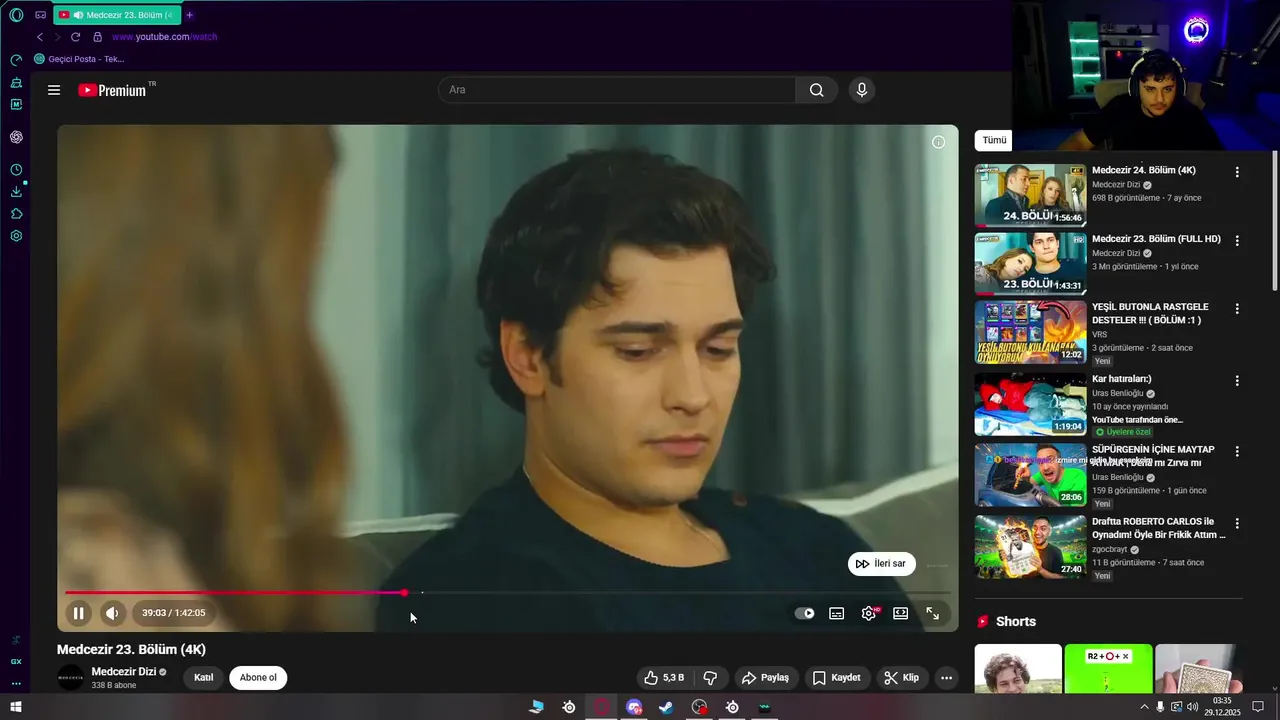The width and height of the screenshot is (1280, 720).
Task: Open the M sidebar panel icon
Action: coord(16,104)
